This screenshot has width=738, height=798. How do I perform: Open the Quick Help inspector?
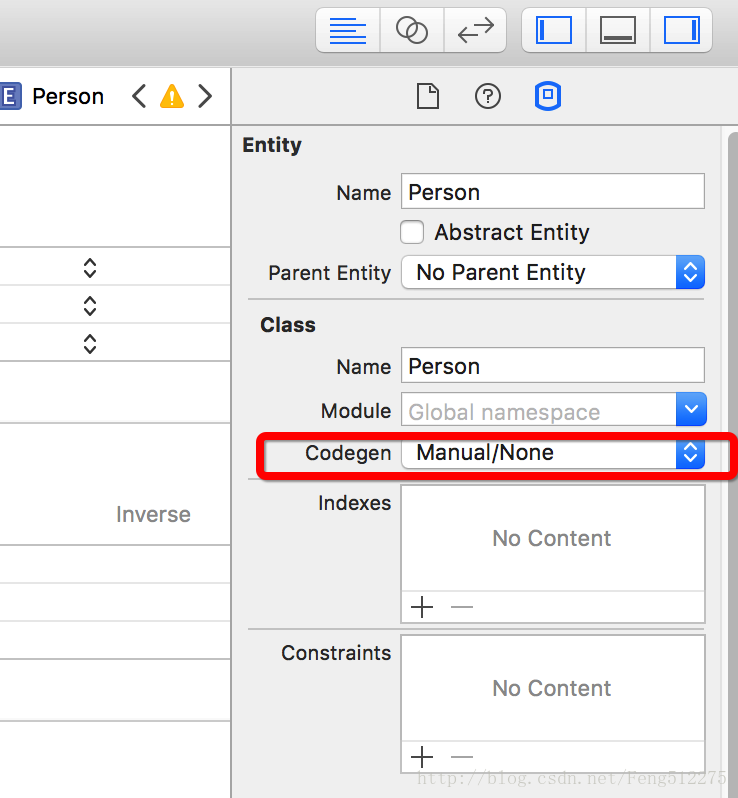[488, 97]
